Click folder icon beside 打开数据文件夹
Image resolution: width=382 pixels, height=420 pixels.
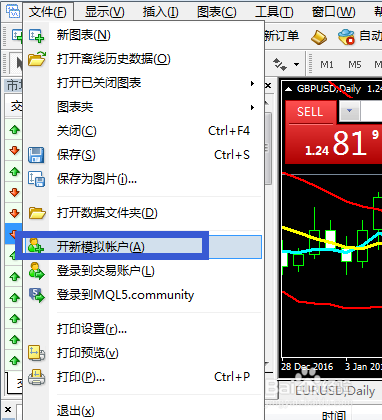[x=37, y=213]
